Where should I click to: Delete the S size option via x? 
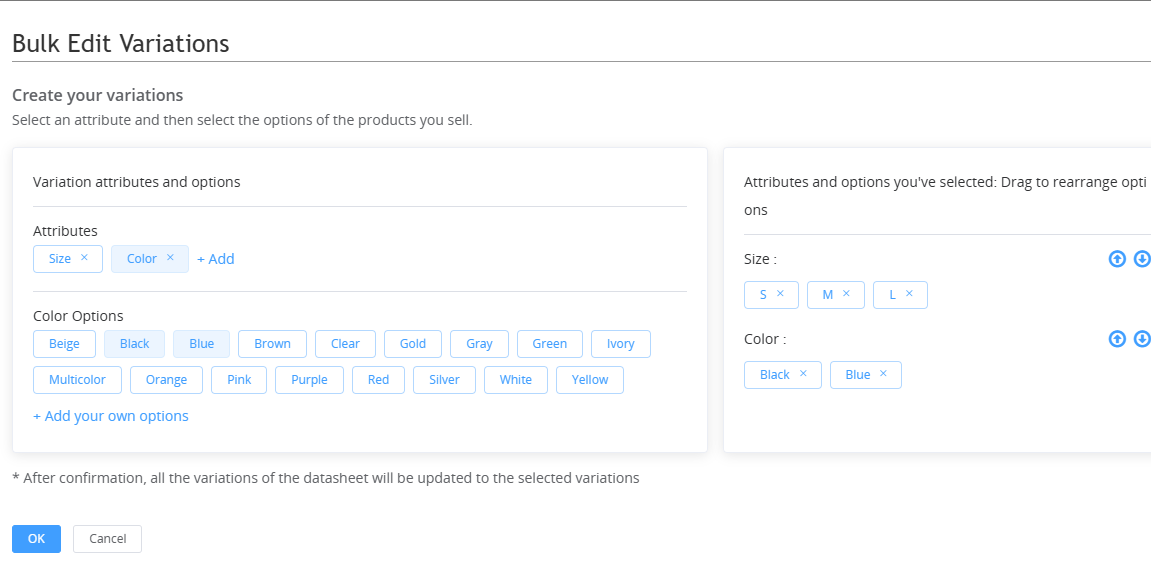780,294
